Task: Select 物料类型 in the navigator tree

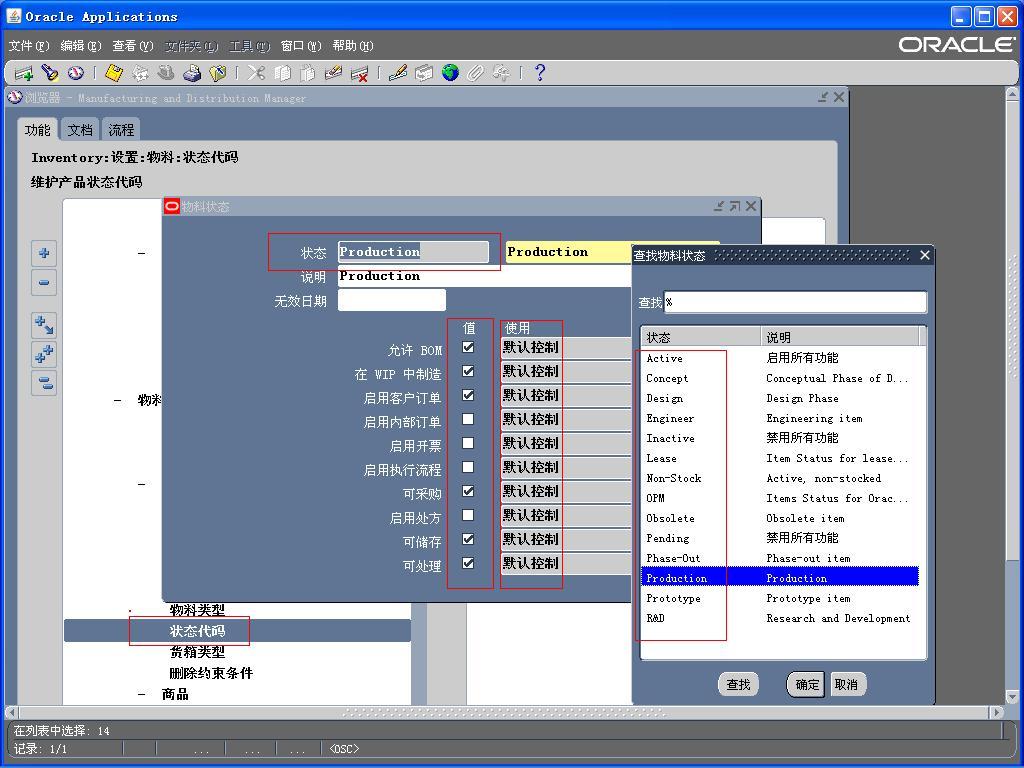Action: pyautogui.click(x=197, y=610)
